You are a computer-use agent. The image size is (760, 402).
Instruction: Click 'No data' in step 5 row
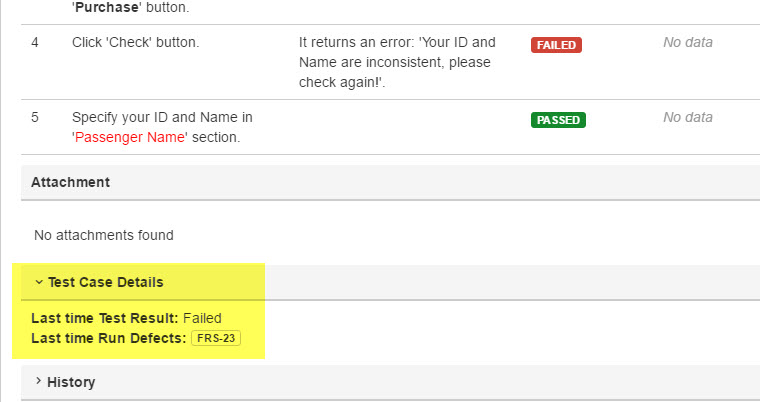click(x=688, y=117)
